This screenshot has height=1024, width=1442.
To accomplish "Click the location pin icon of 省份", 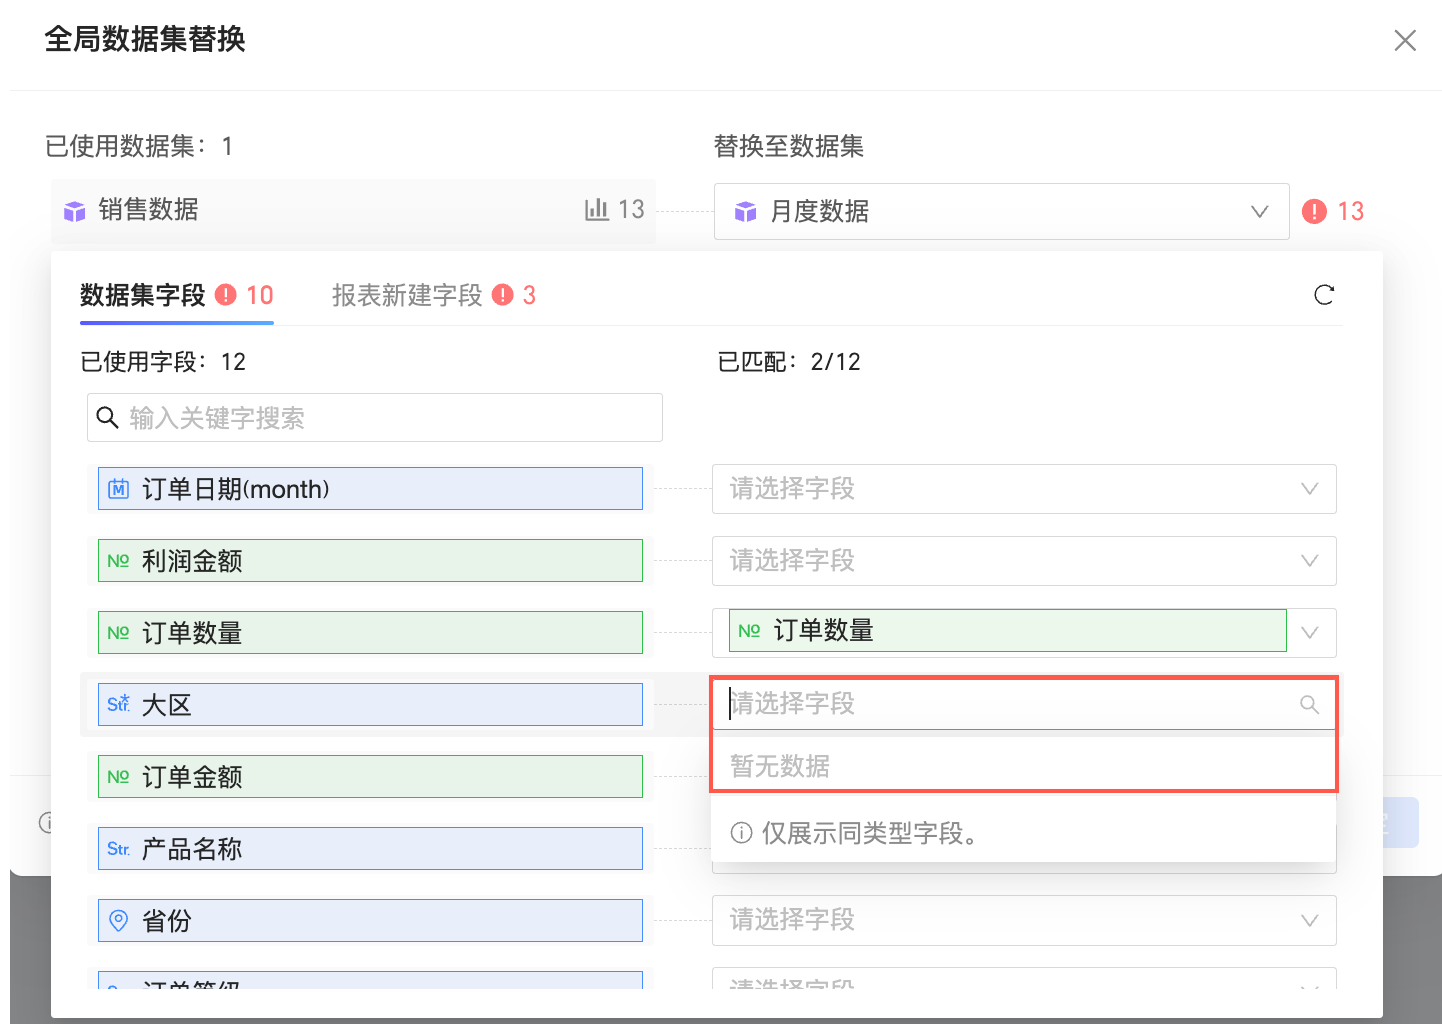I will 119,921.
